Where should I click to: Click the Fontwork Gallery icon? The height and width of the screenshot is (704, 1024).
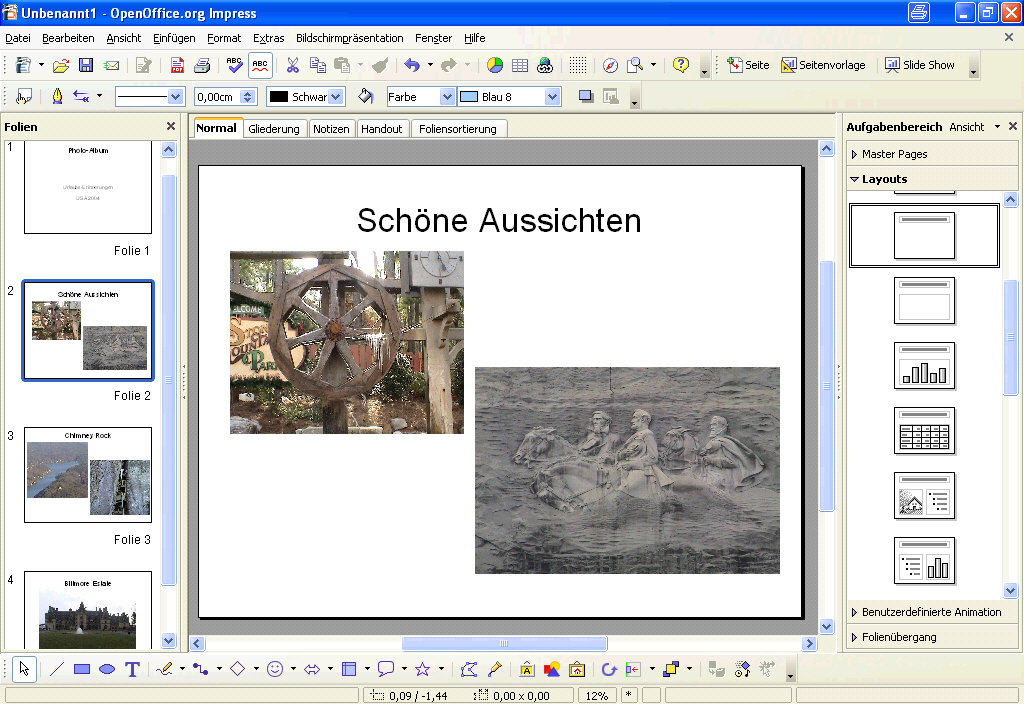click(526, 669)
